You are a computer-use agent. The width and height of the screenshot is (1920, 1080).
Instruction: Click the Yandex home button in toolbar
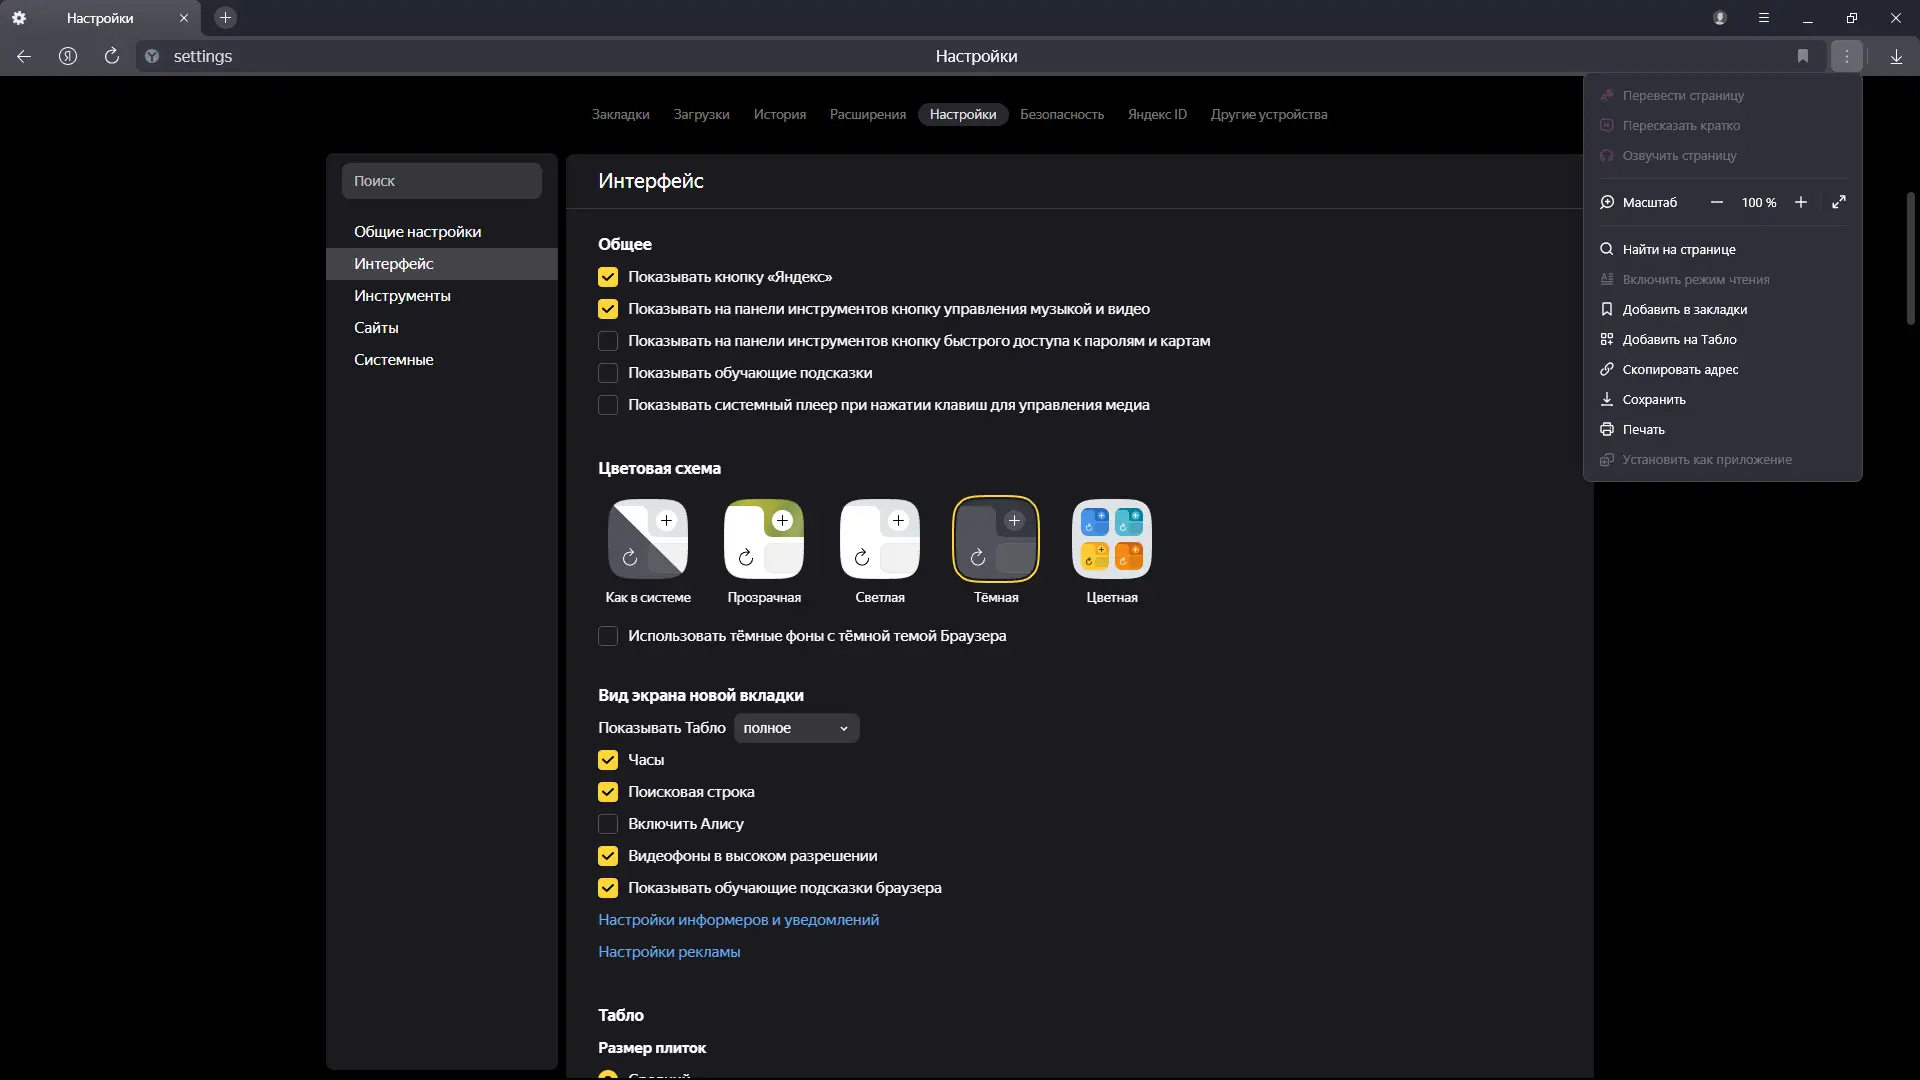pos(68,57)
